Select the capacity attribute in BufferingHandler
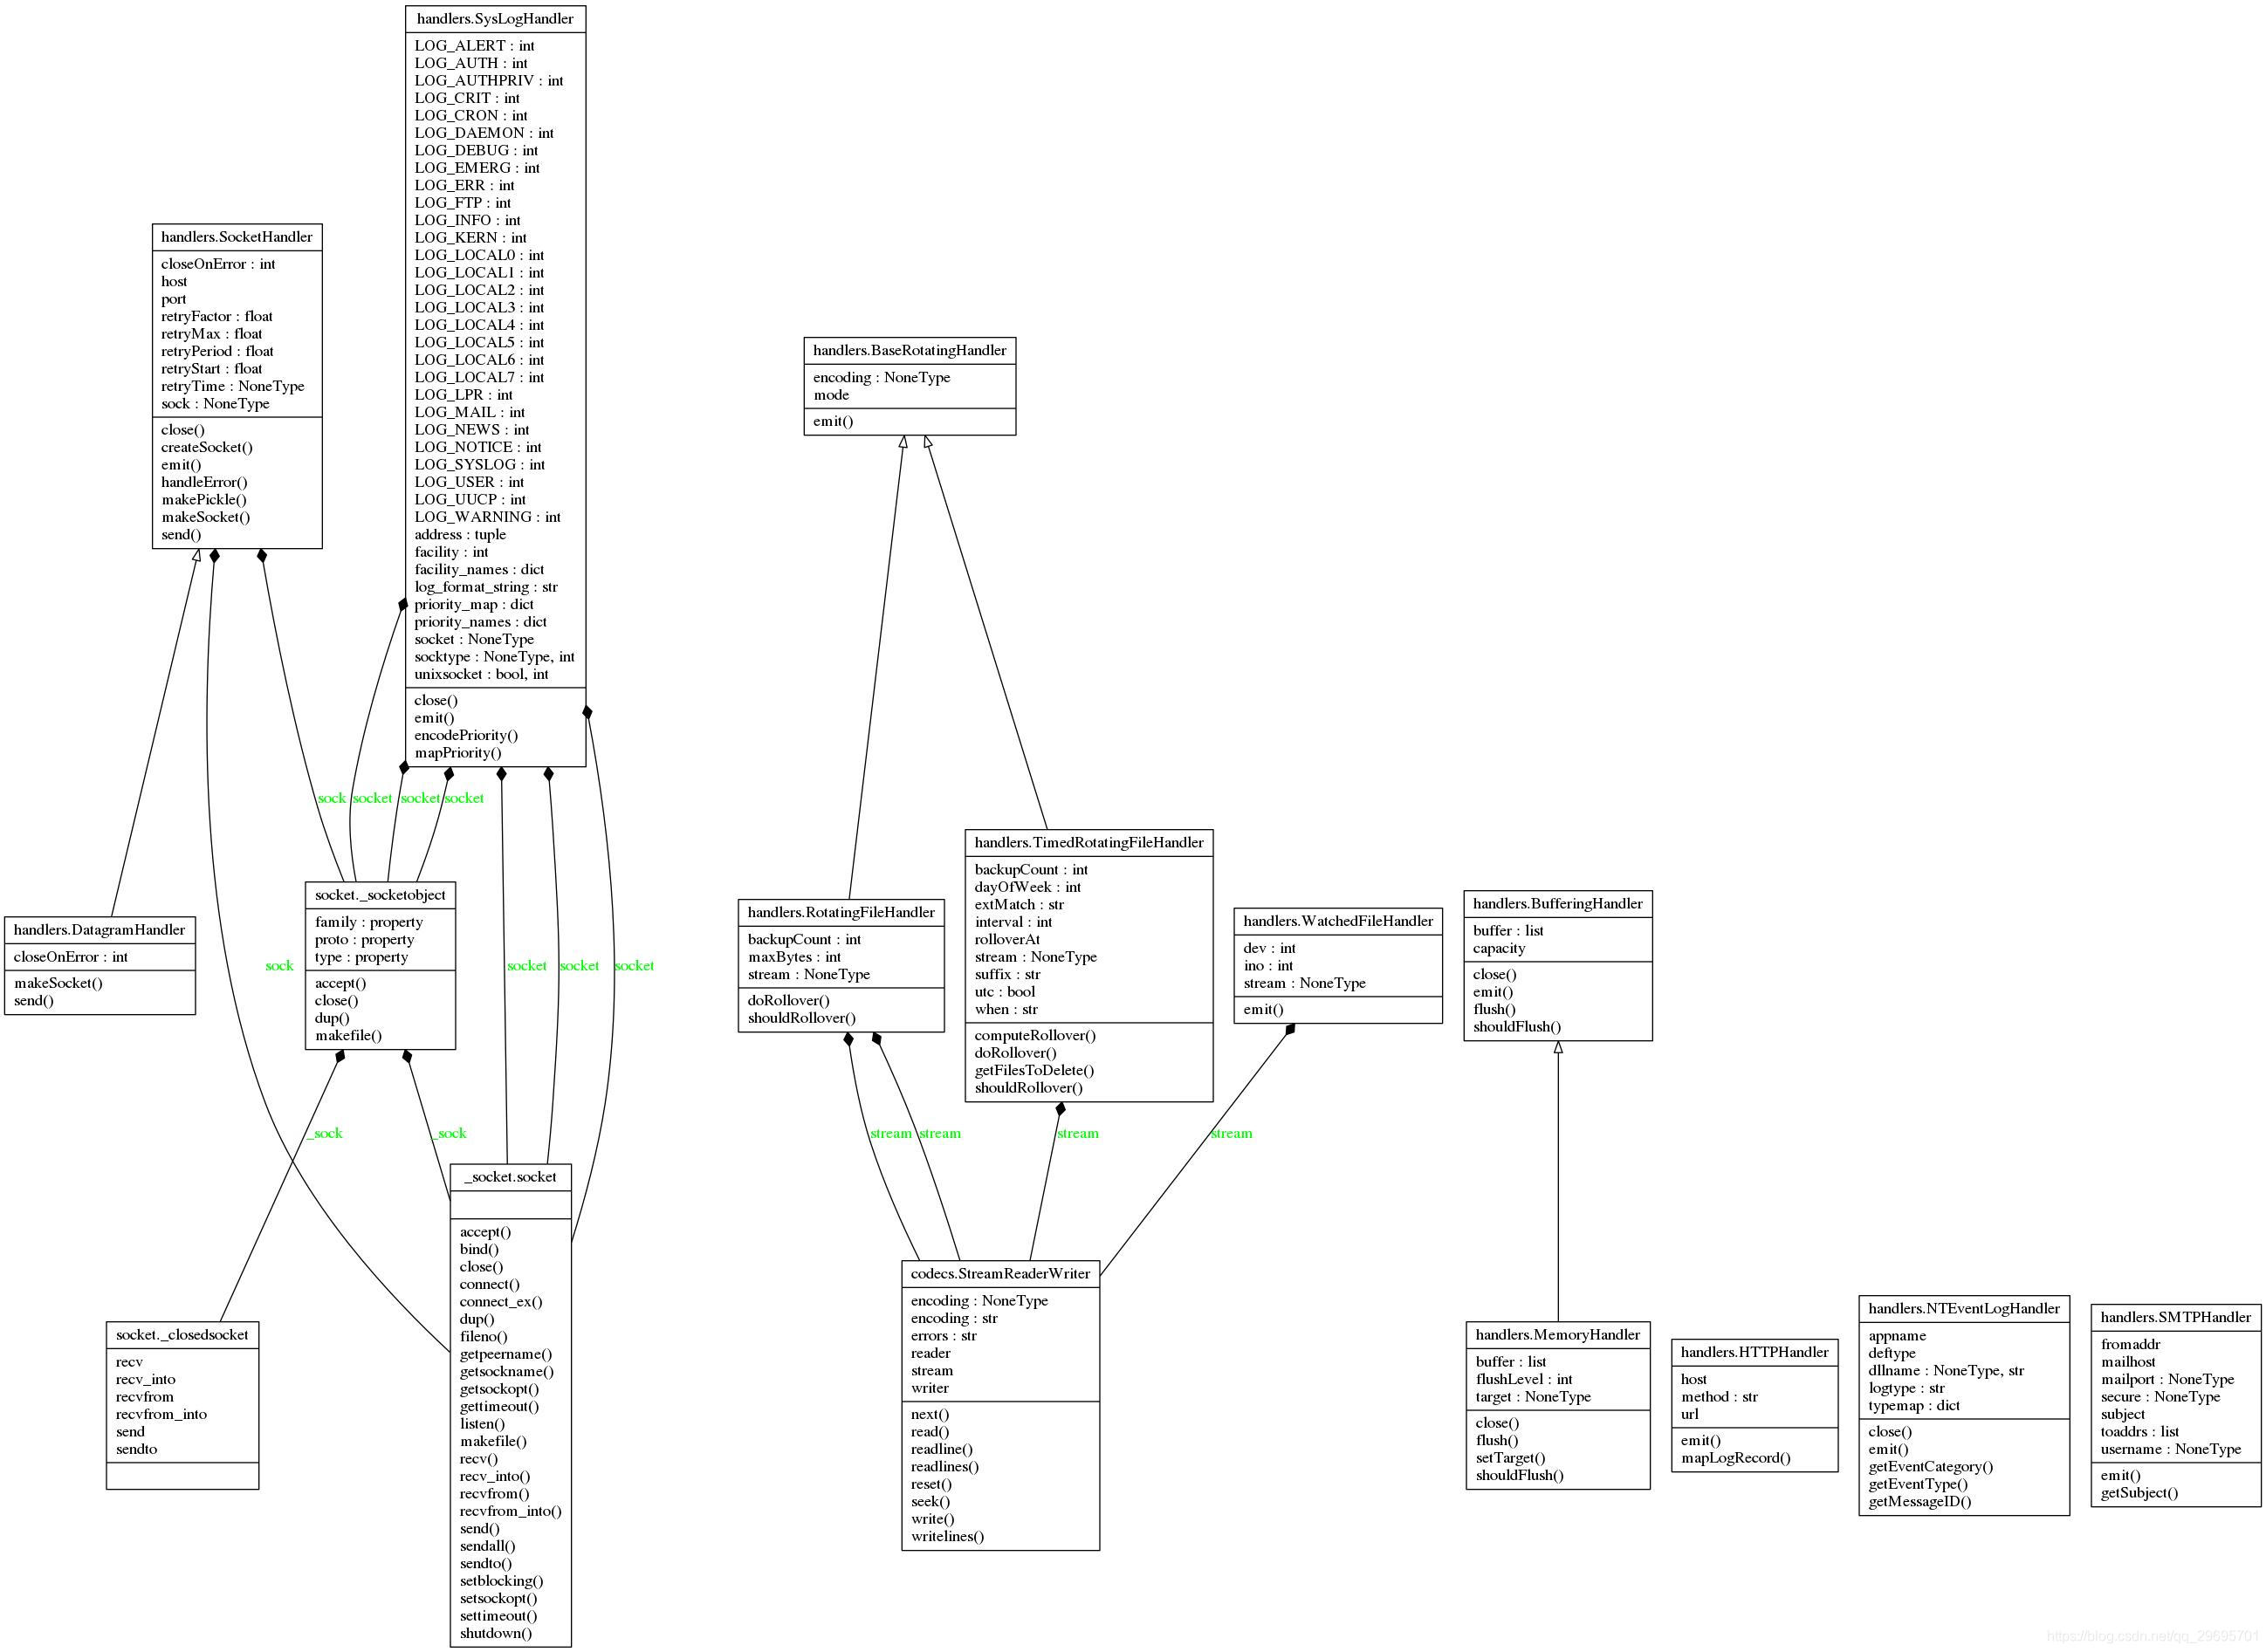Screen dimensions: 2266x1652 1500,948
